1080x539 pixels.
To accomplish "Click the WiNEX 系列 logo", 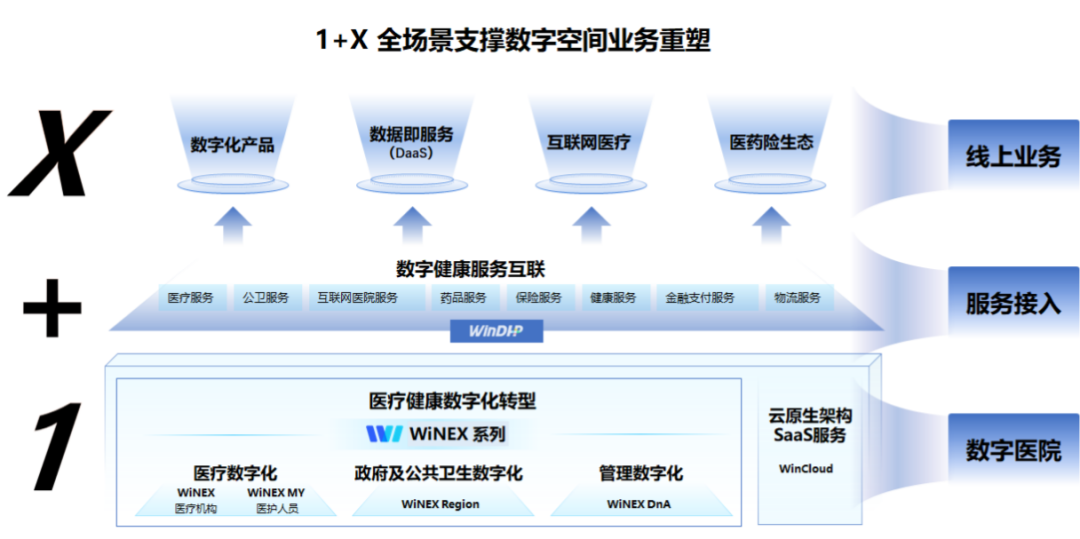I will (x=436, y=434).
